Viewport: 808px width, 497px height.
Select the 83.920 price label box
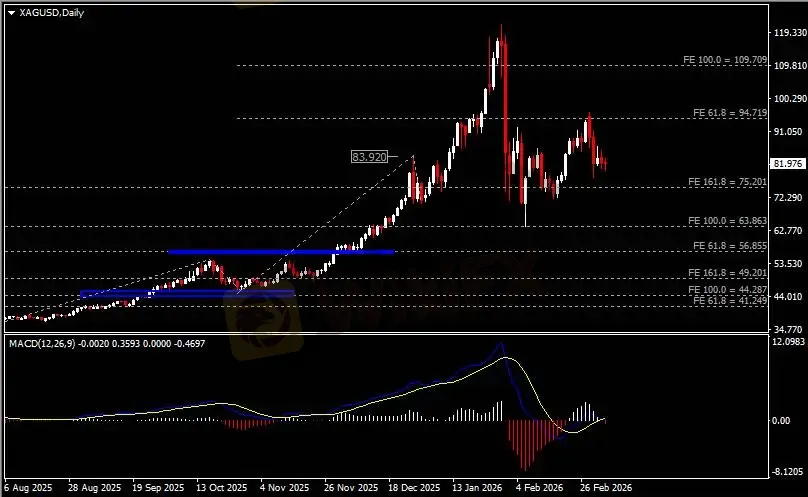pos(369,157)
